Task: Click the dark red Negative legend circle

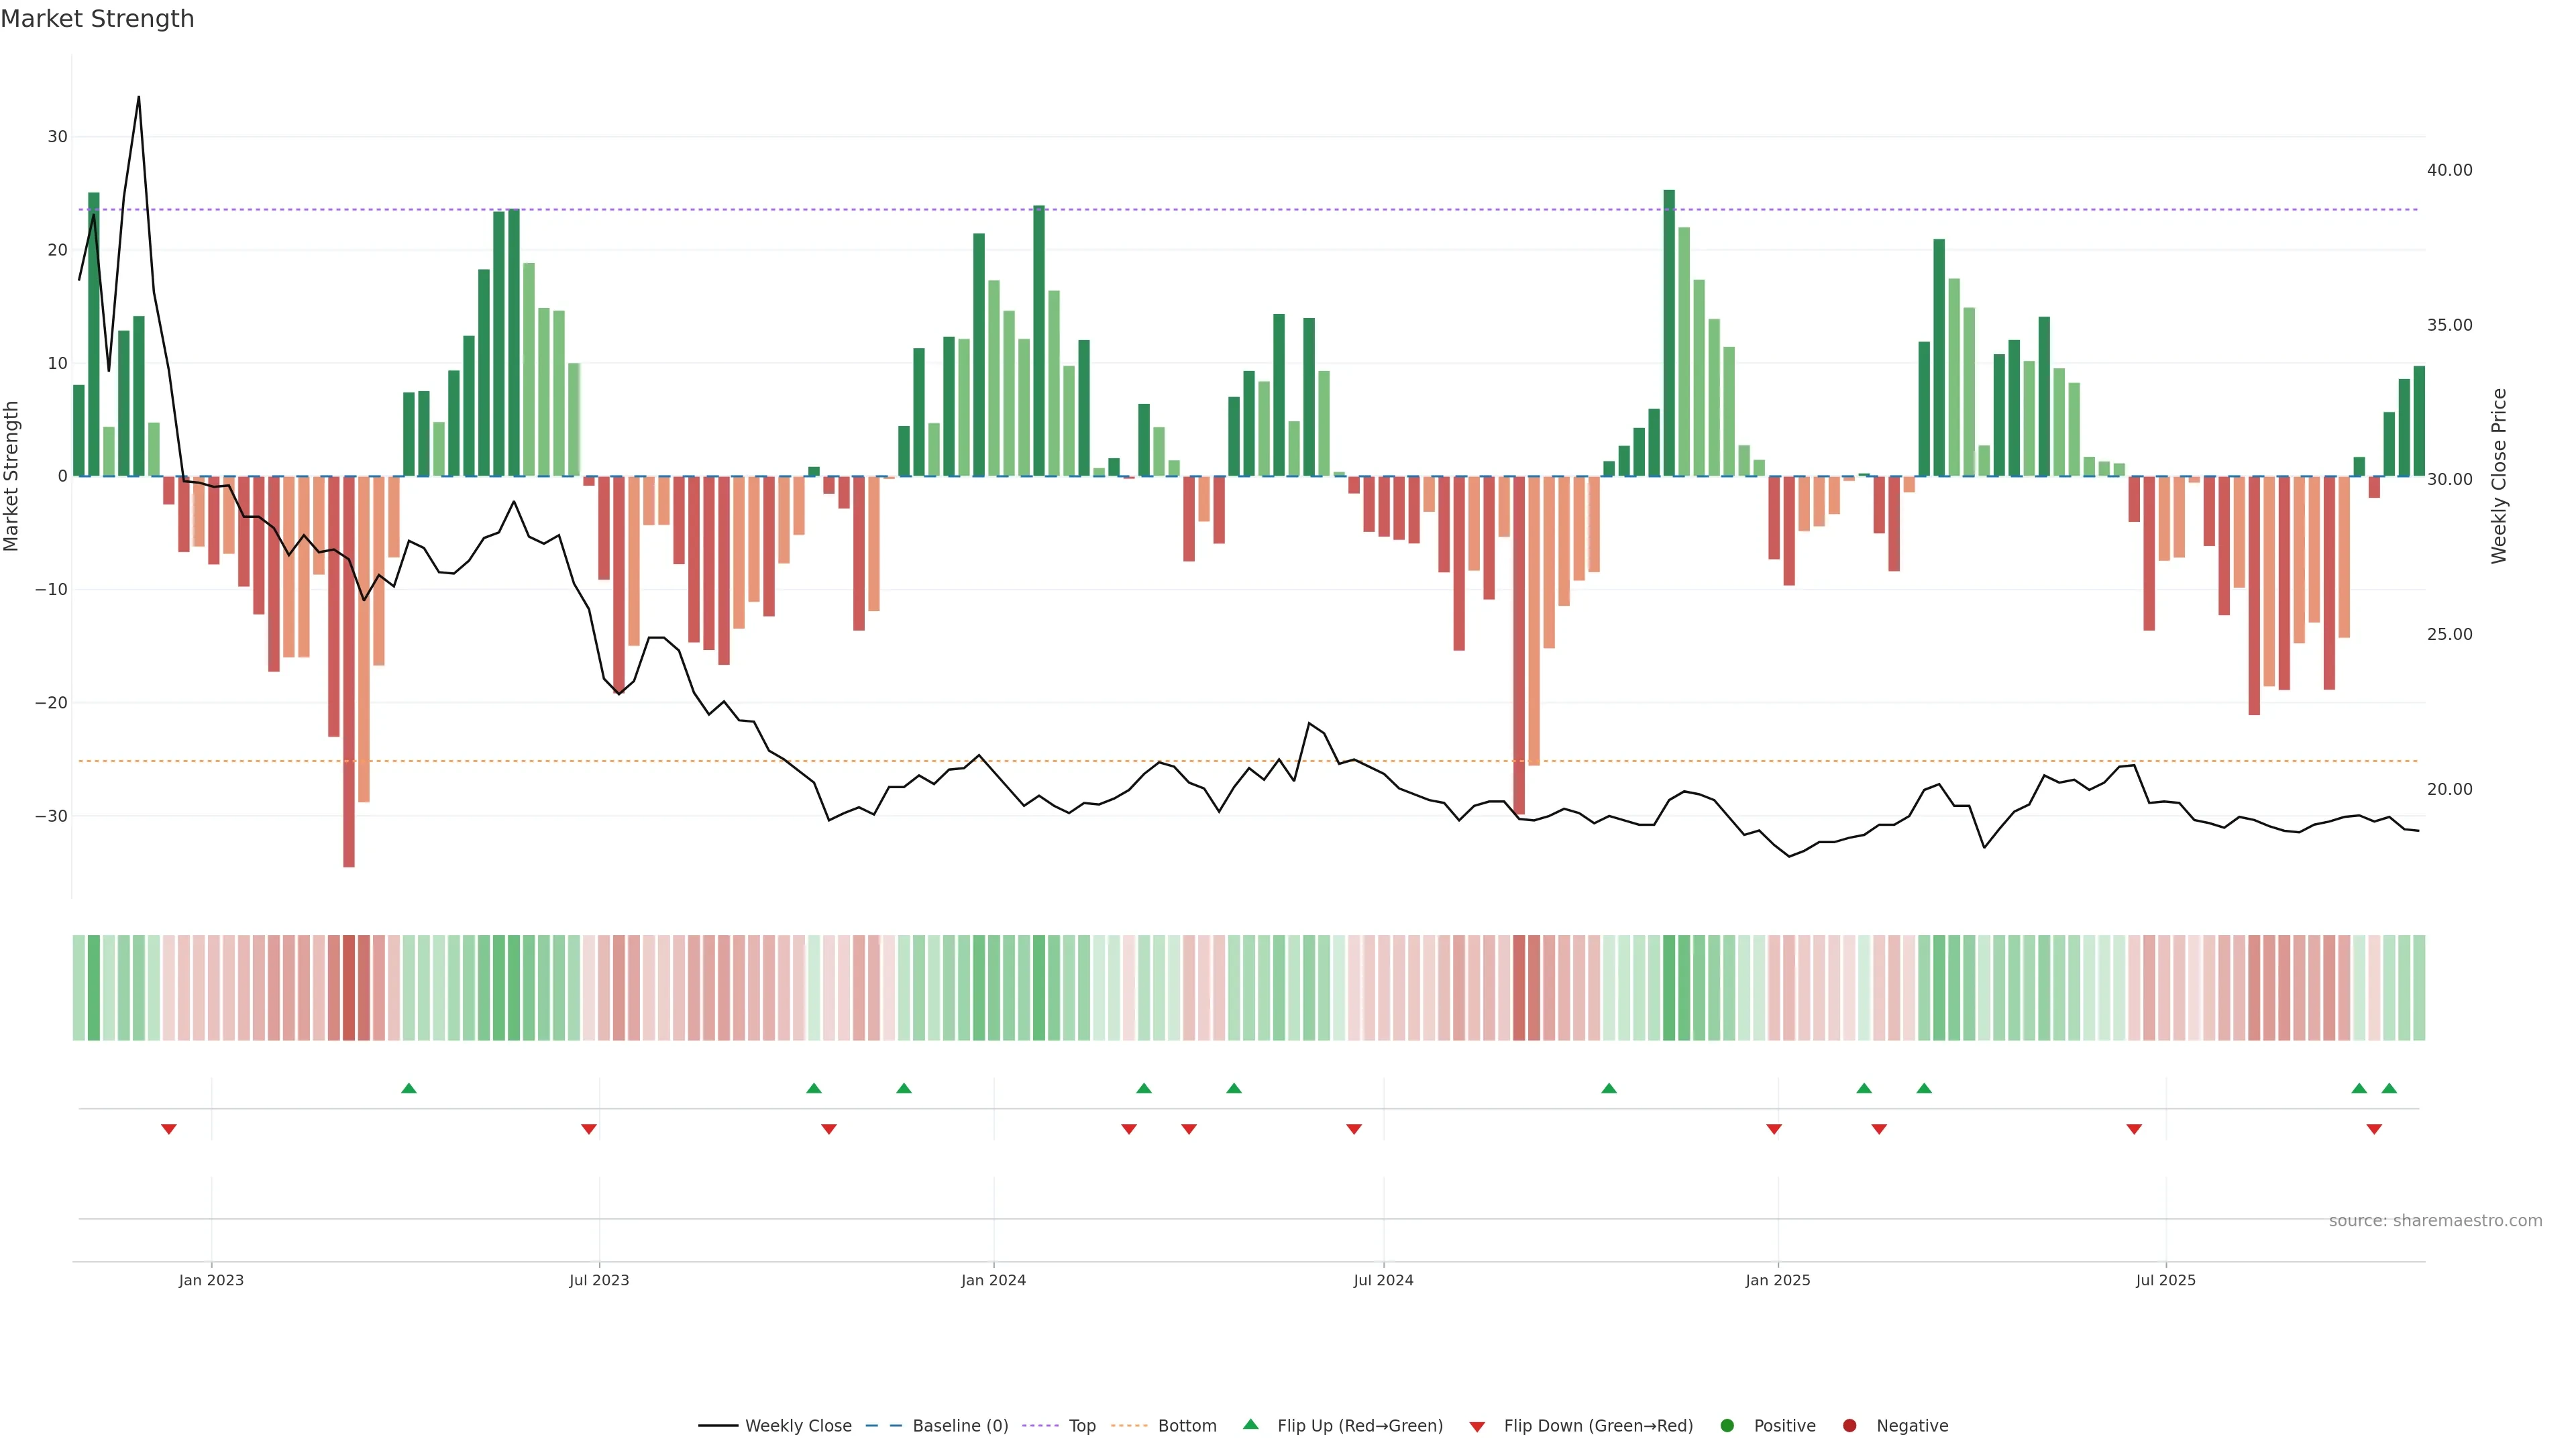Action: (1849, 1426)
